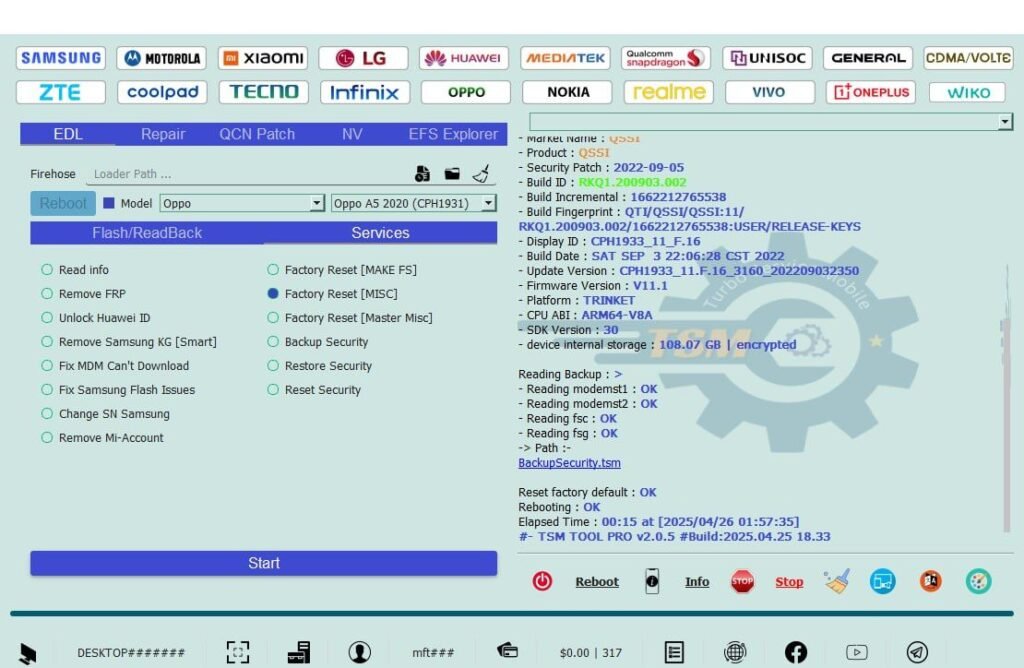Select Backup Security option
The image size is (1024, 668).
[x=317, y=342]
